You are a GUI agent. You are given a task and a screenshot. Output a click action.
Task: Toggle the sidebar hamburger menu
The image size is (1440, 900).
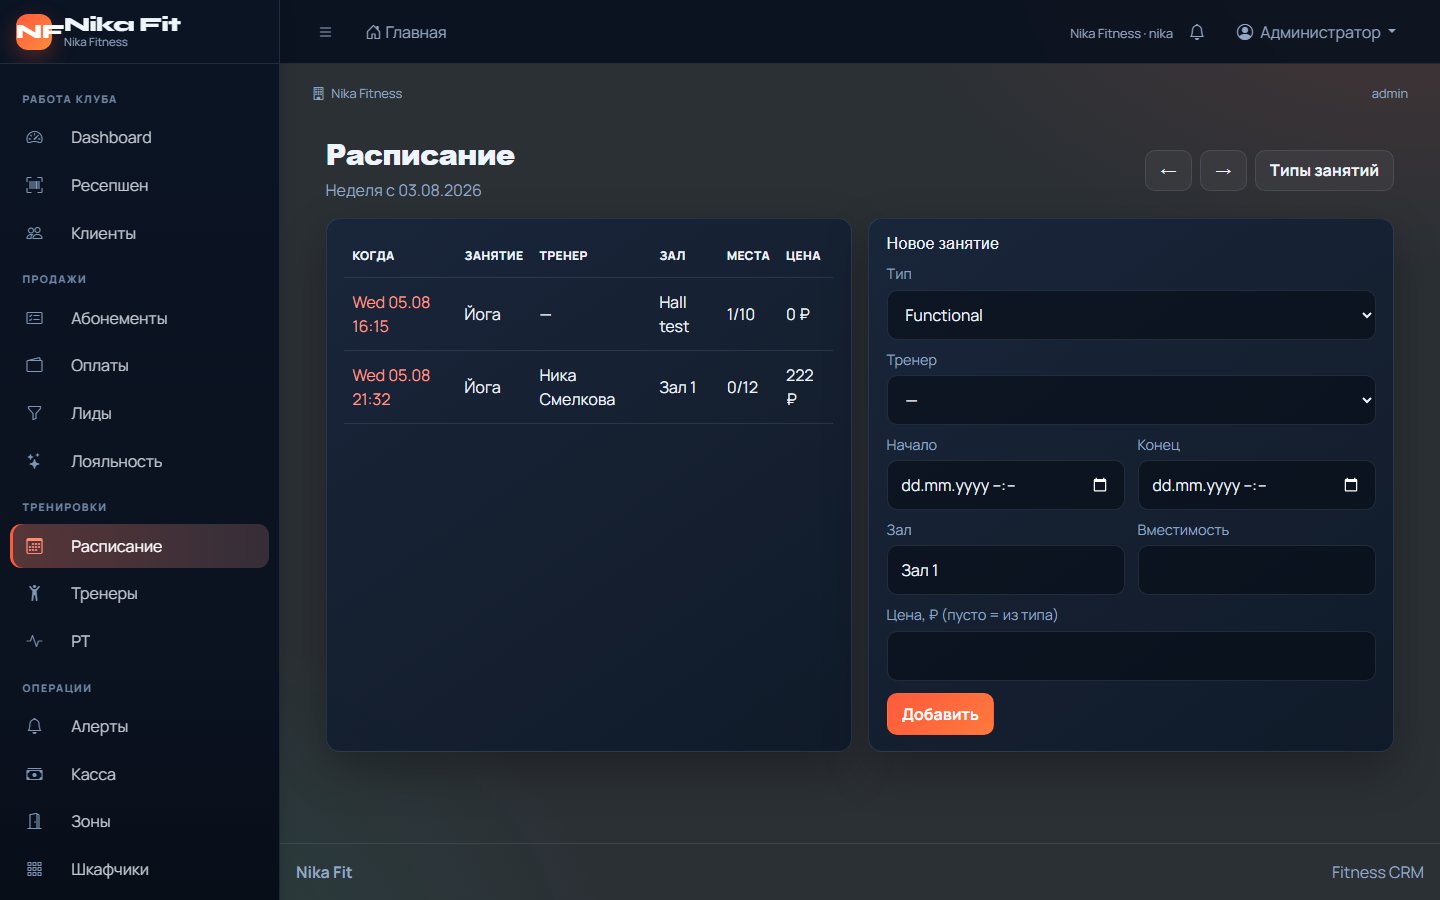pyautogui.click(x=325, y=32)
